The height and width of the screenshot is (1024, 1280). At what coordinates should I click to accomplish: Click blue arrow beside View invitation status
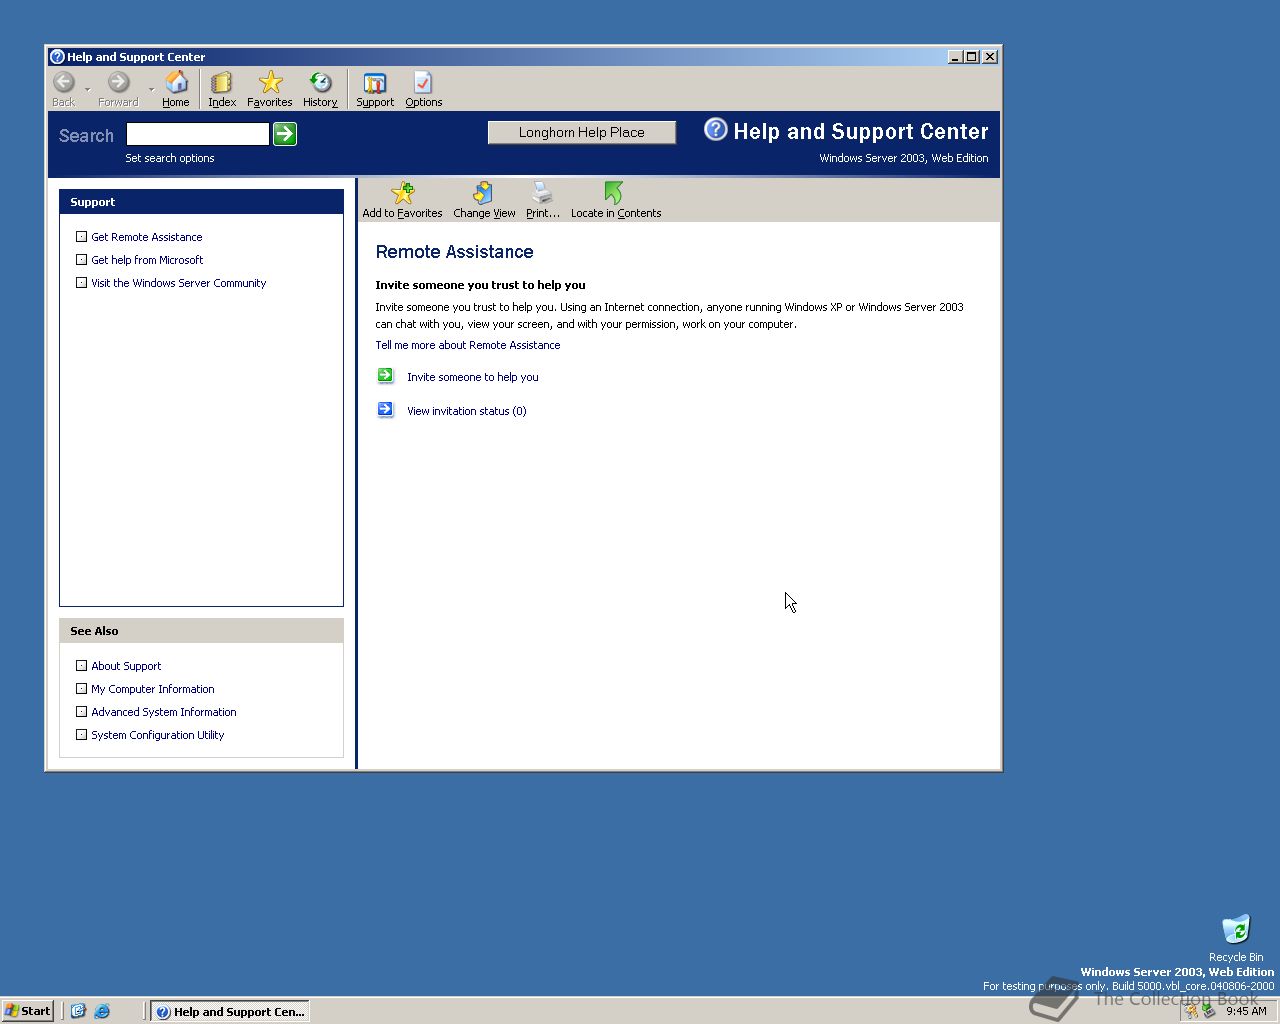click(385, 410)
